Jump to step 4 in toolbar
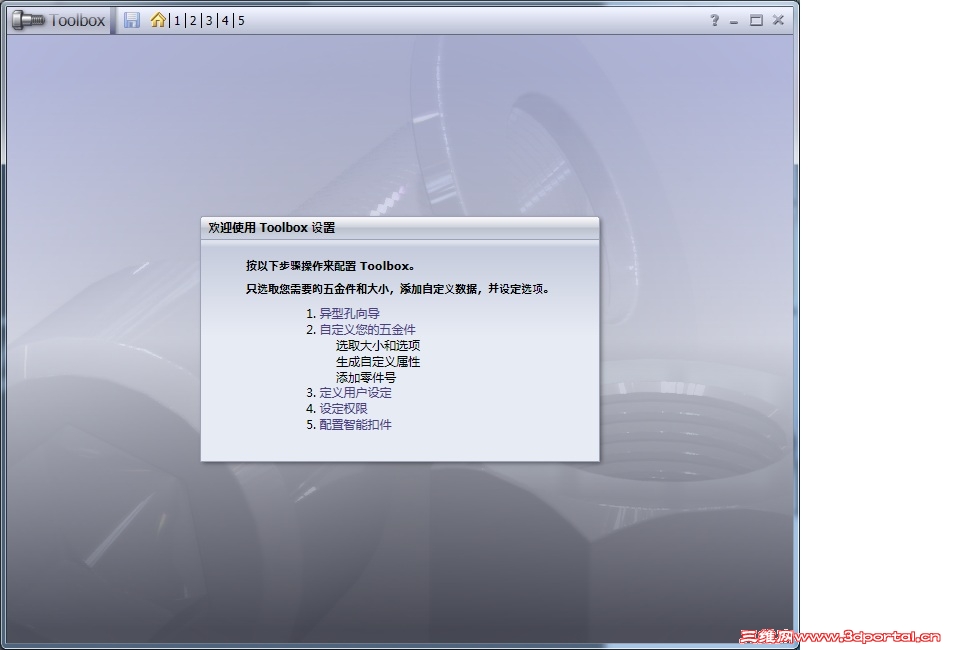 [225, 21]
